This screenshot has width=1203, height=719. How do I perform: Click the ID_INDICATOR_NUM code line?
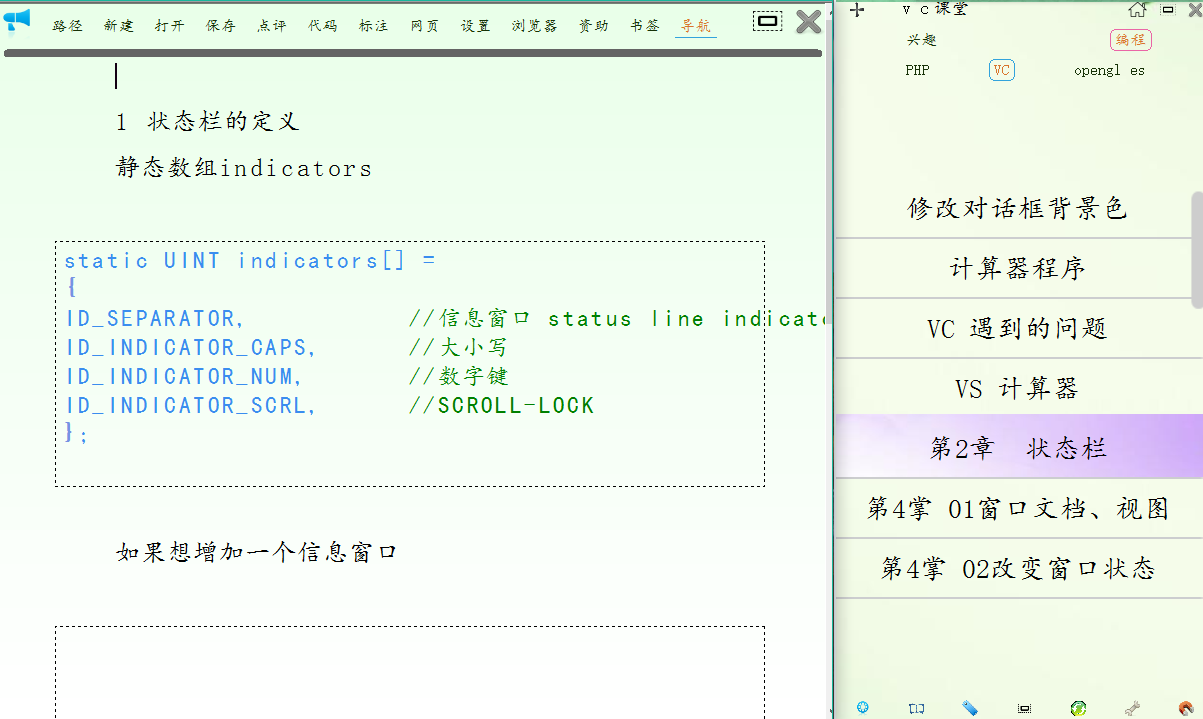(184, 377)
